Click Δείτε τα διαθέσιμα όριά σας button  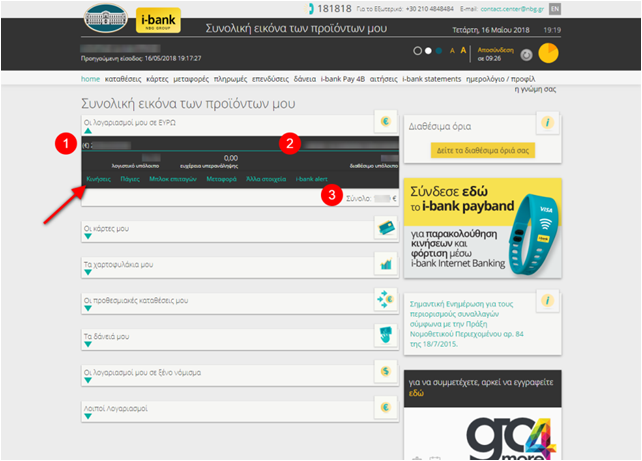click(483, 150)
